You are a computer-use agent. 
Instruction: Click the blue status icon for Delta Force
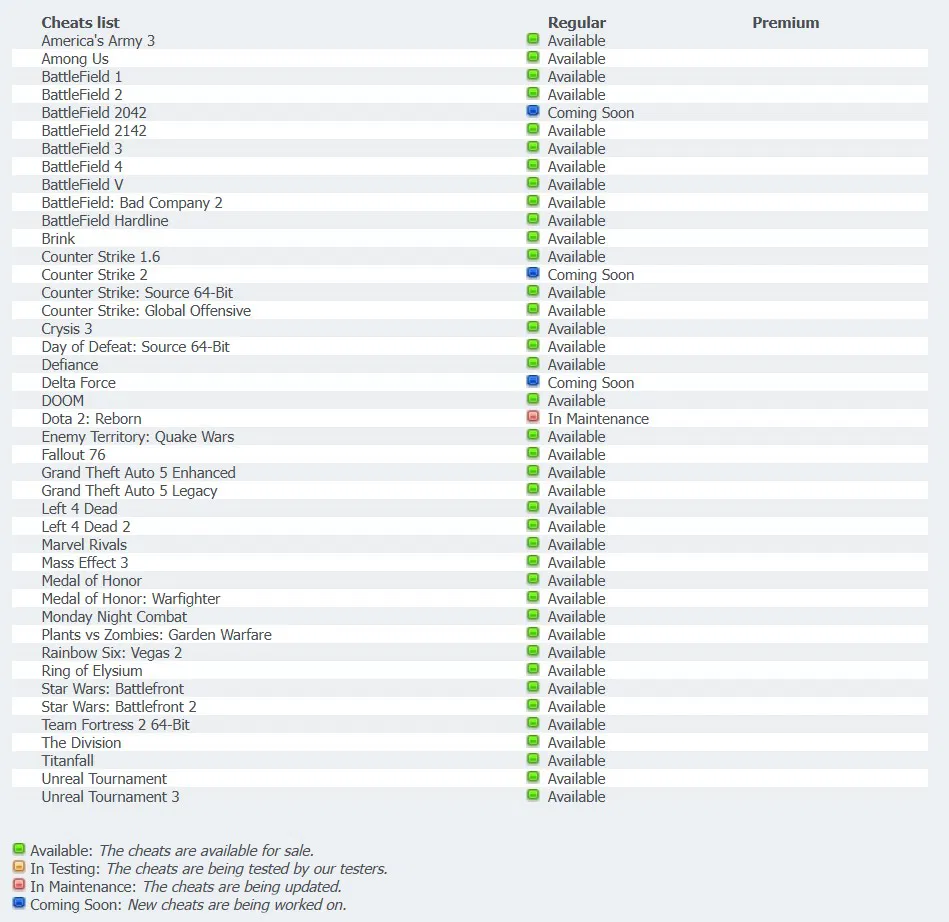[533, 381]
